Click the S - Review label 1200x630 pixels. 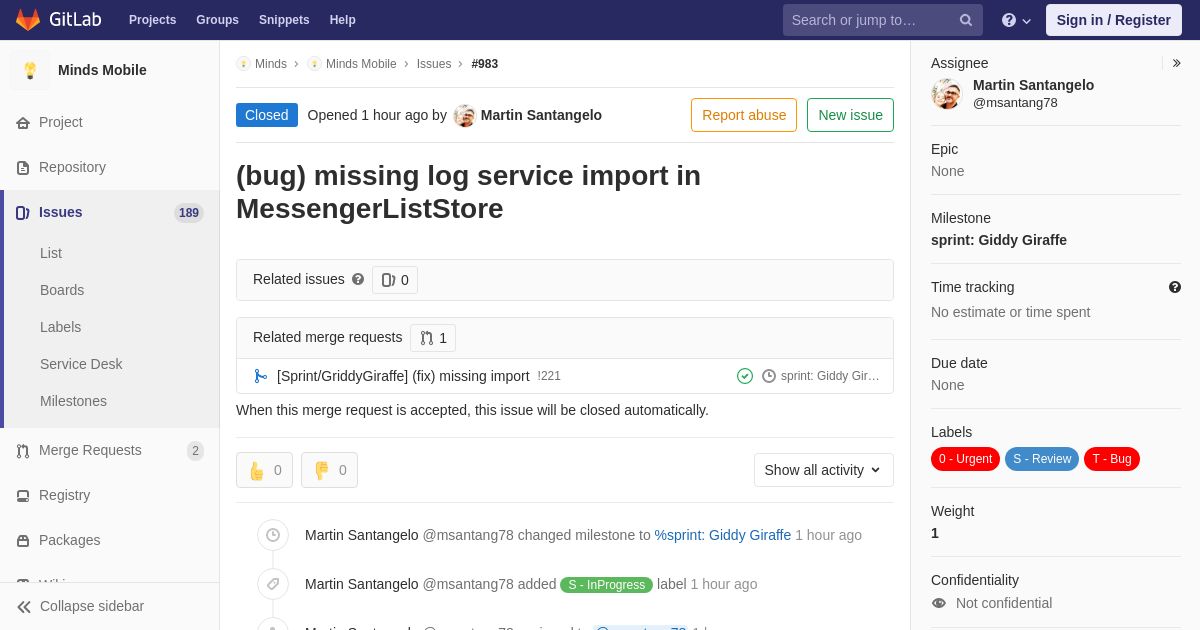tap(1042, 459)
